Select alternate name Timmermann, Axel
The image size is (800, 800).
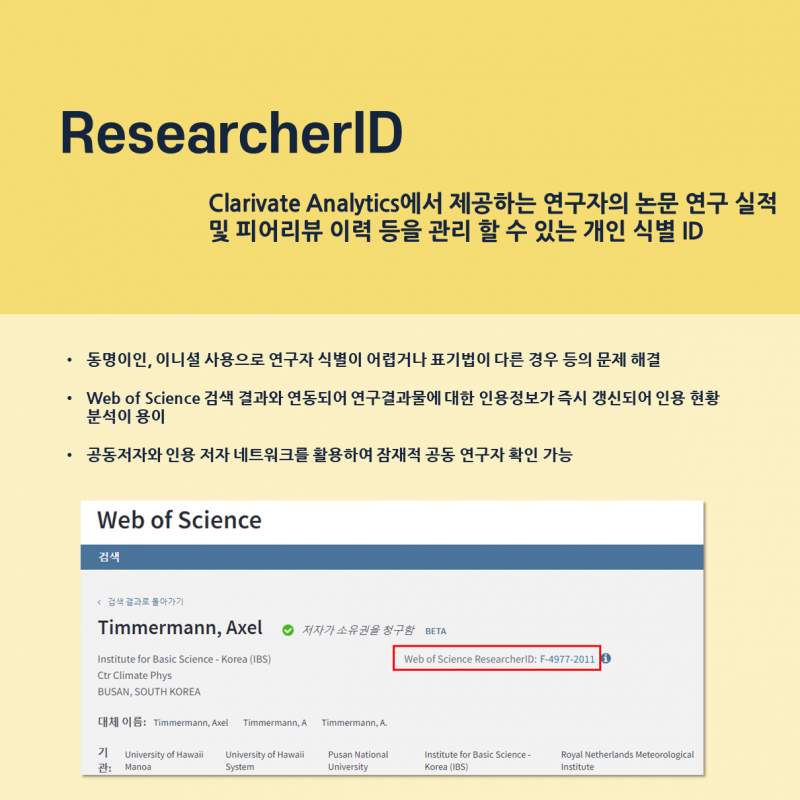(x=191, y=722)
